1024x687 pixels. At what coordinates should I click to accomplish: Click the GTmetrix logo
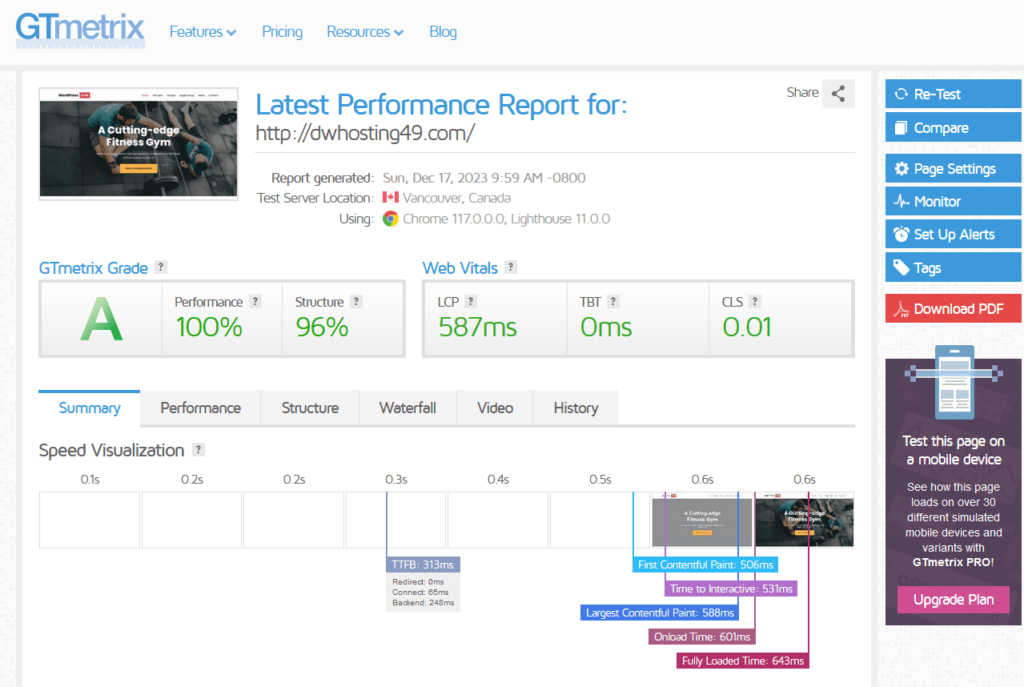pyautogui.click(x=80, y=30)
